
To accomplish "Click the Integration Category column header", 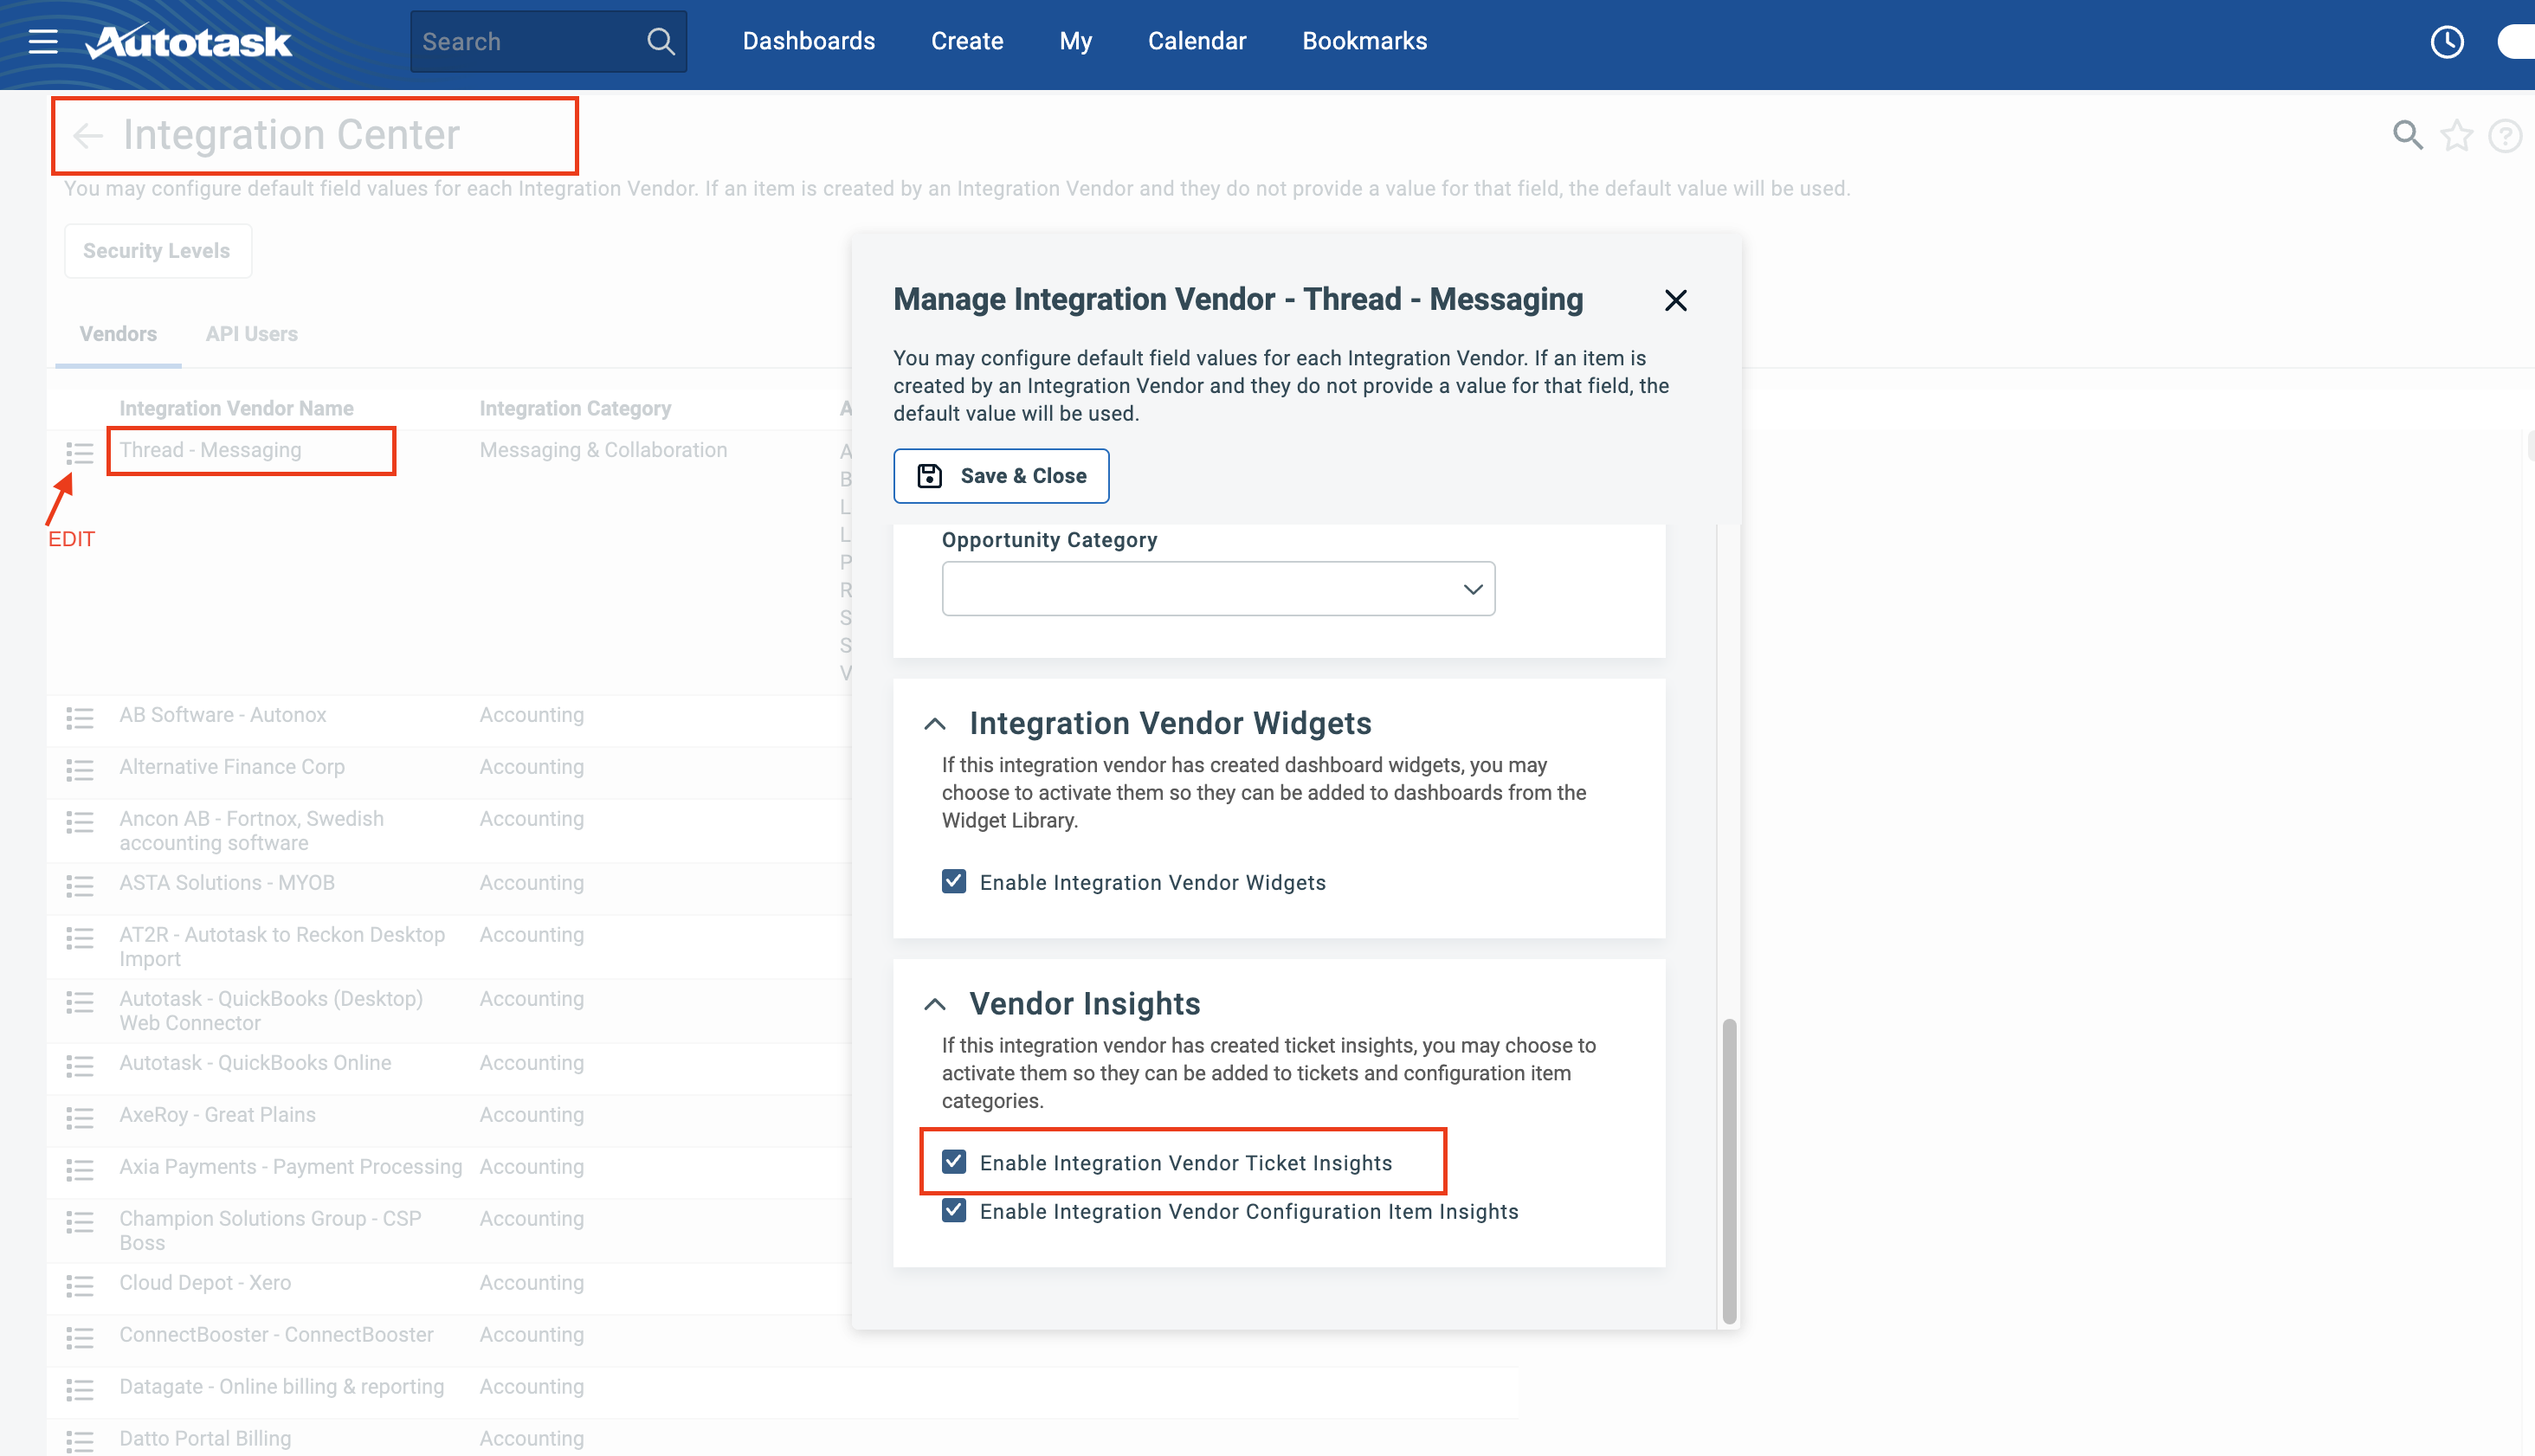I will (x=575, y=408).
